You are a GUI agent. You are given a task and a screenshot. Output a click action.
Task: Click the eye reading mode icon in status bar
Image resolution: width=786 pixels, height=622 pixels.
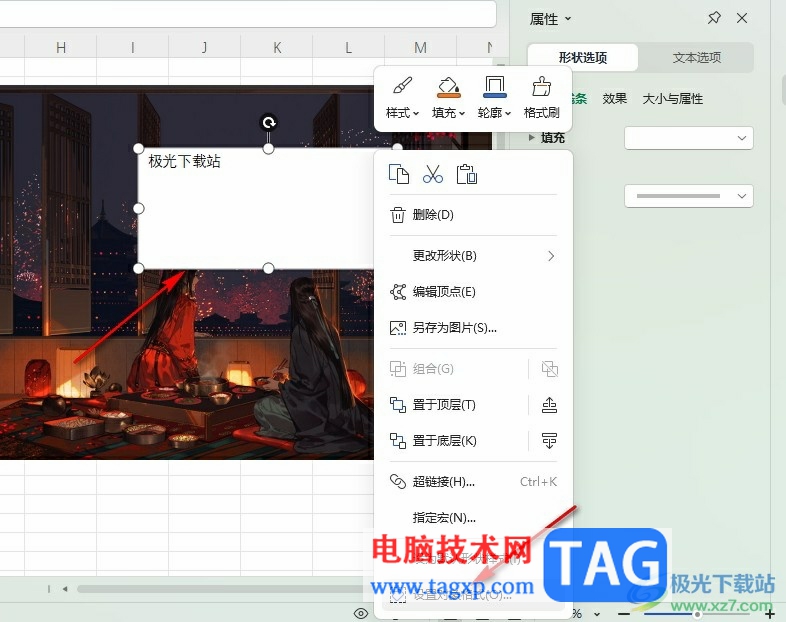(x=361, y=613)
